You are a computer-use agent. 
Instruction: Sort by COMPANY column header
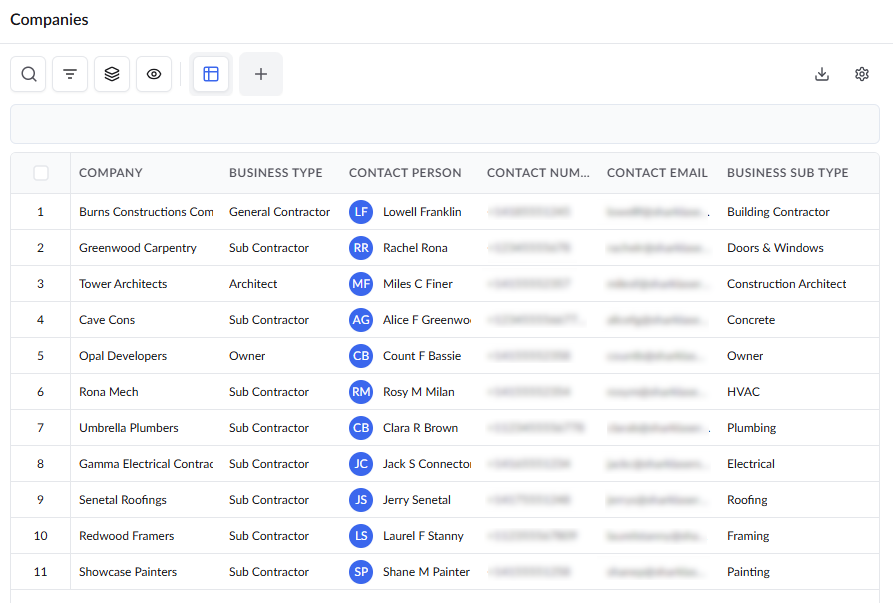(x=110, y=173)
